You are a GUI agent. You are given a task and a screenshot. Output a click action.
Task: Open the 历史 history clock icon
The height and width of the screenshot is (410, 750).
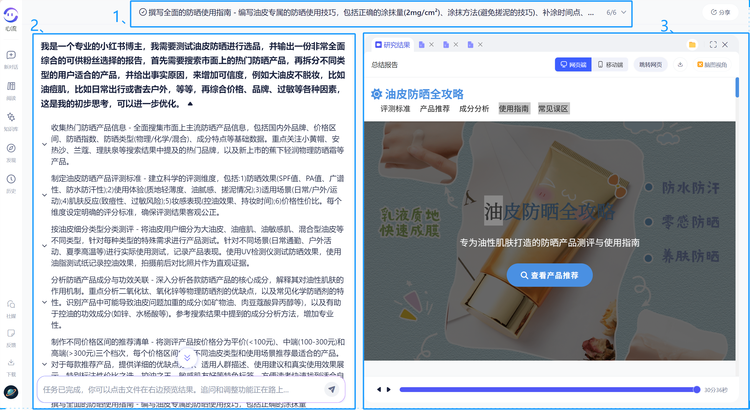[x=11, y=179]
